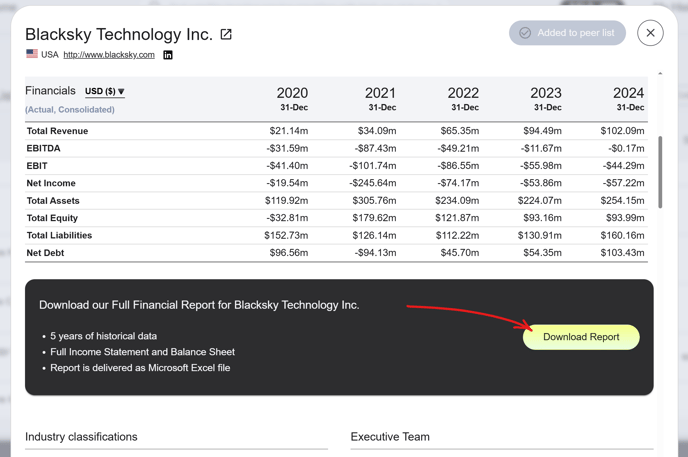Visit http://www.blacksky.com link
688x457 pixels.
click(x=109, y=55)
